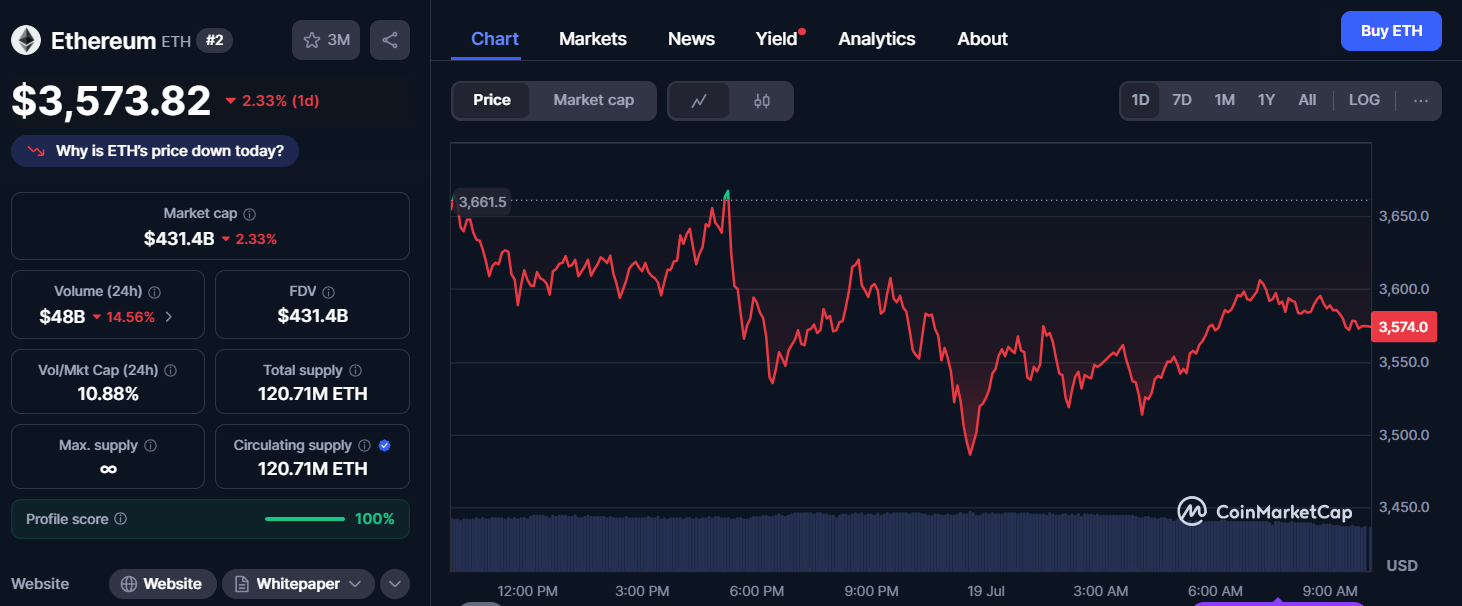
Task: Click the 10.88% Vol/Mkt Cap value
Action: [108, 394]
